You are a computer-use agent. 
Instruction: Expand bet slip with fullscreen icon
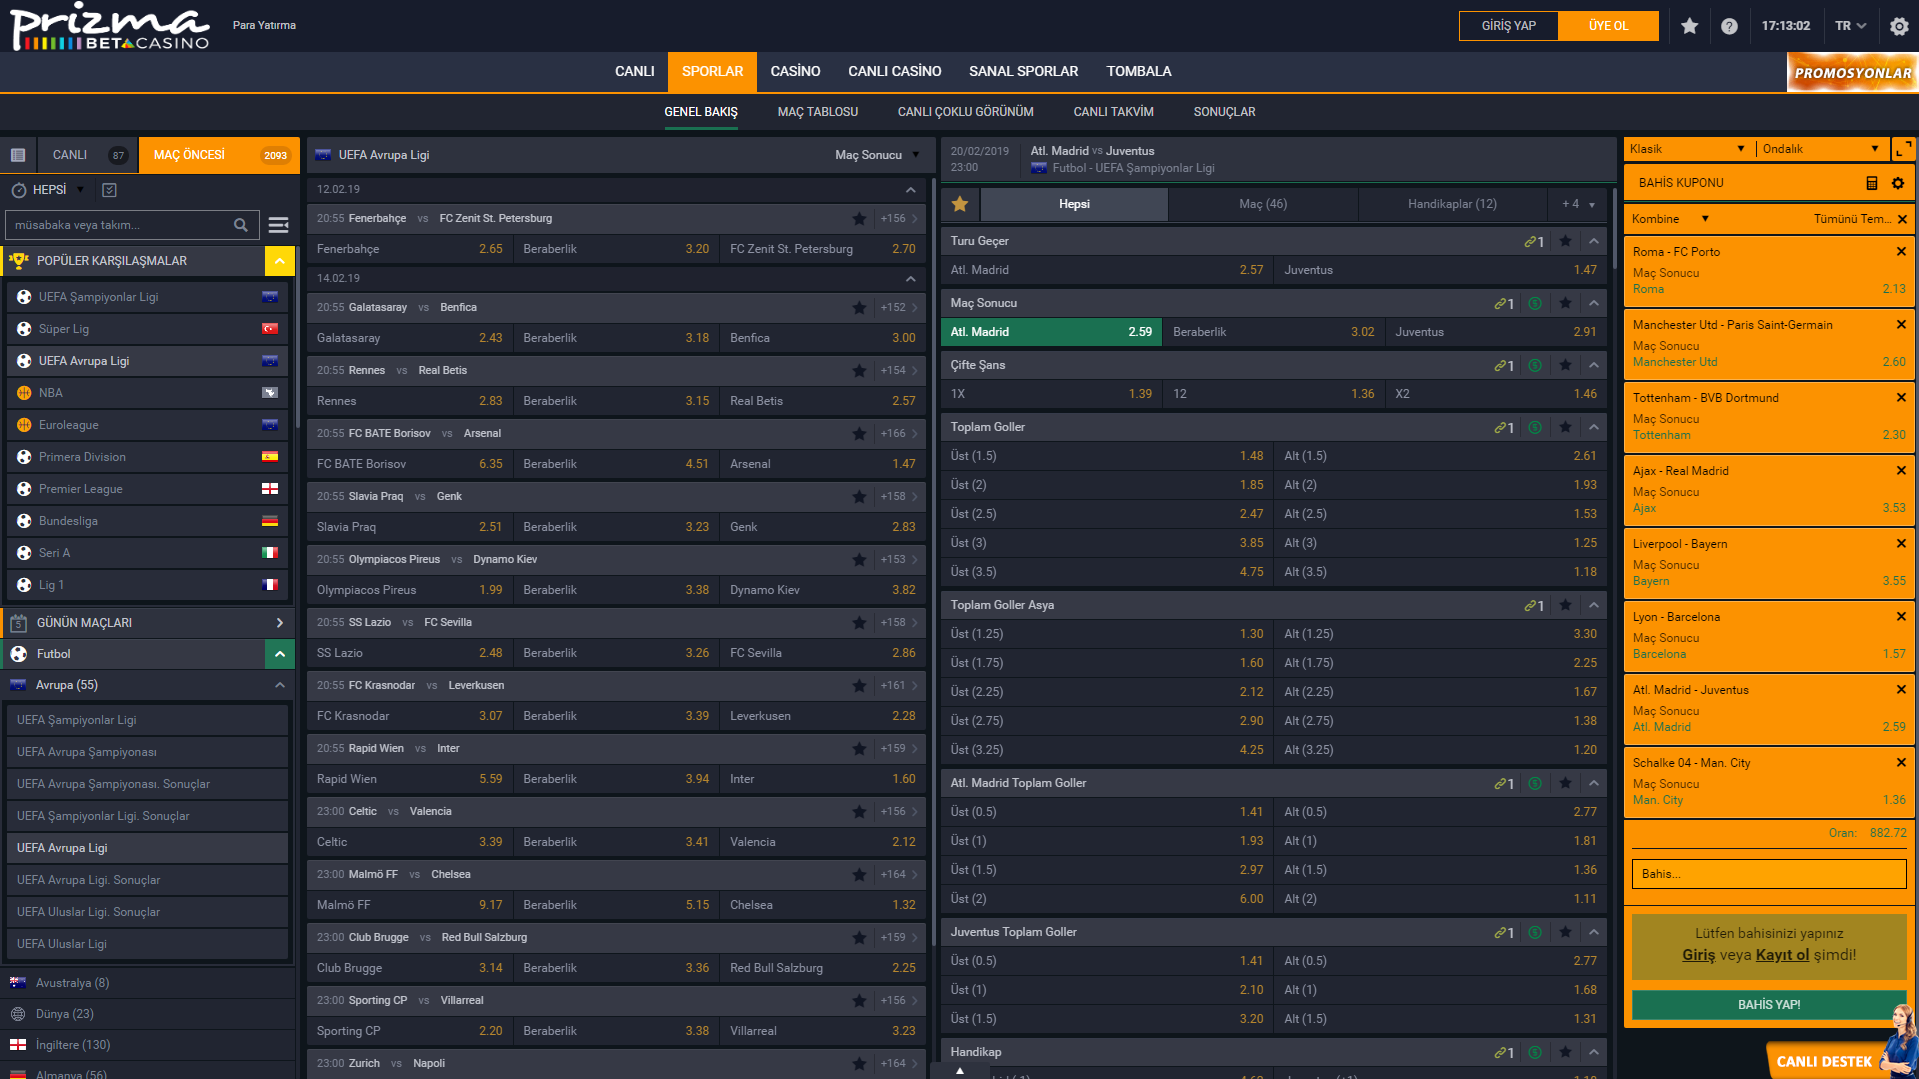click(x=1904, y=149)
